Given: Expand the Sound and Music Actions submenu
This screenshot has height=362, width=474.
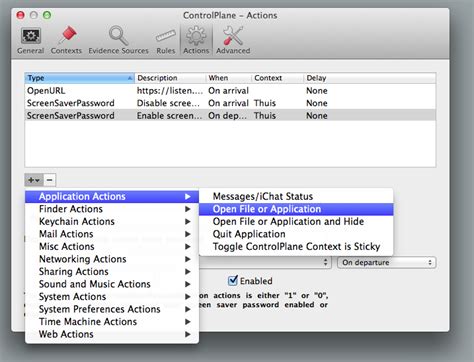Looking at the screenshot, I should point(112,284).
